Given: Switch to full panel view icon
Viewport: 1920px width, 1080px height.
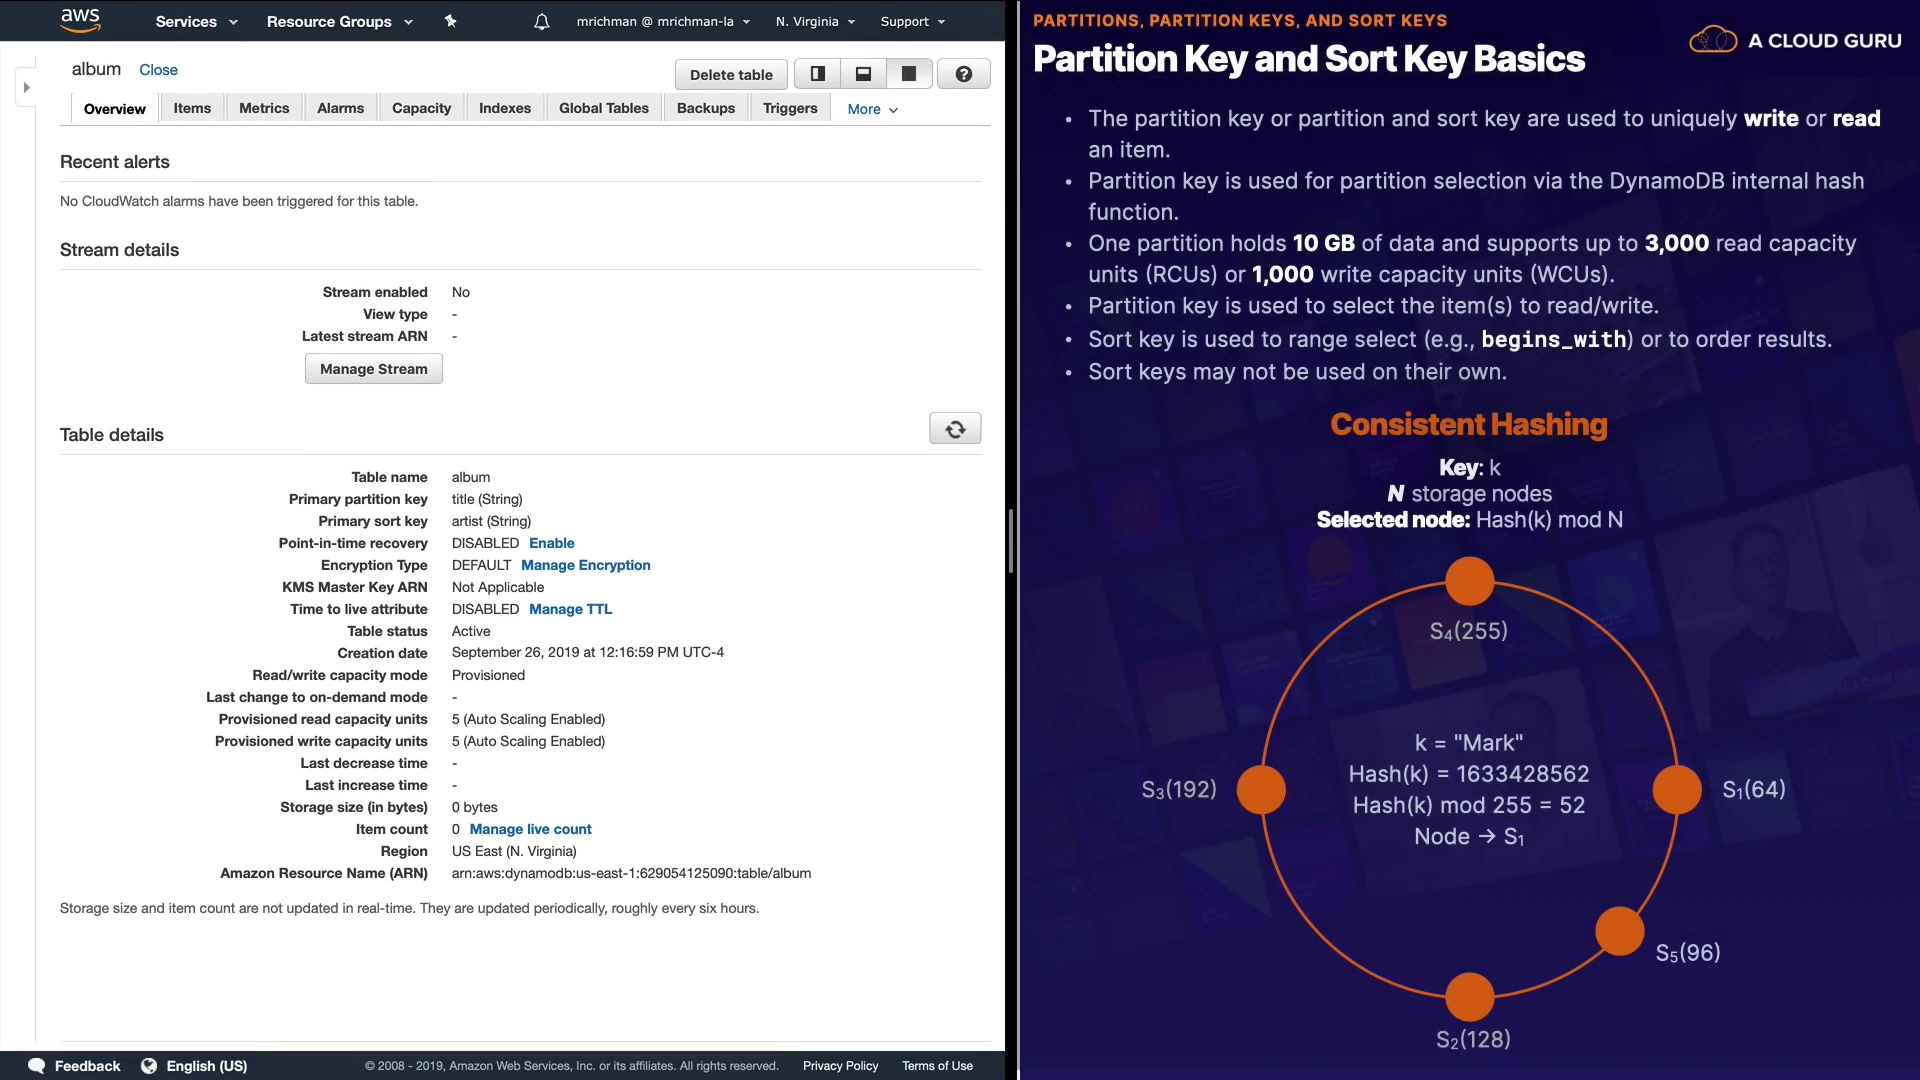Looking at the screenshot, I should click(x=909, y=74).
